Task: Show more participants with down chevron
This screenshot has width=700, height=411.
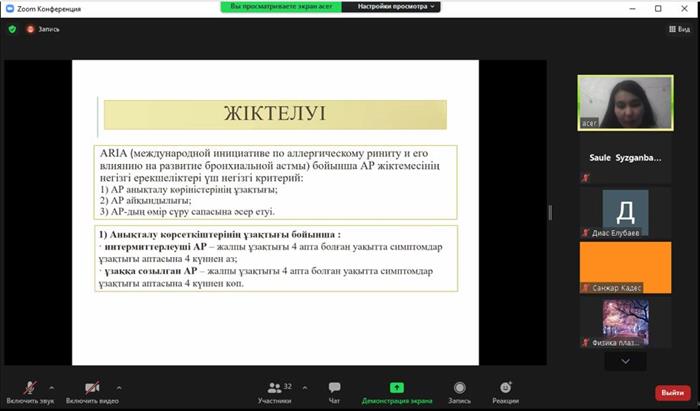Action: (625, 361)
